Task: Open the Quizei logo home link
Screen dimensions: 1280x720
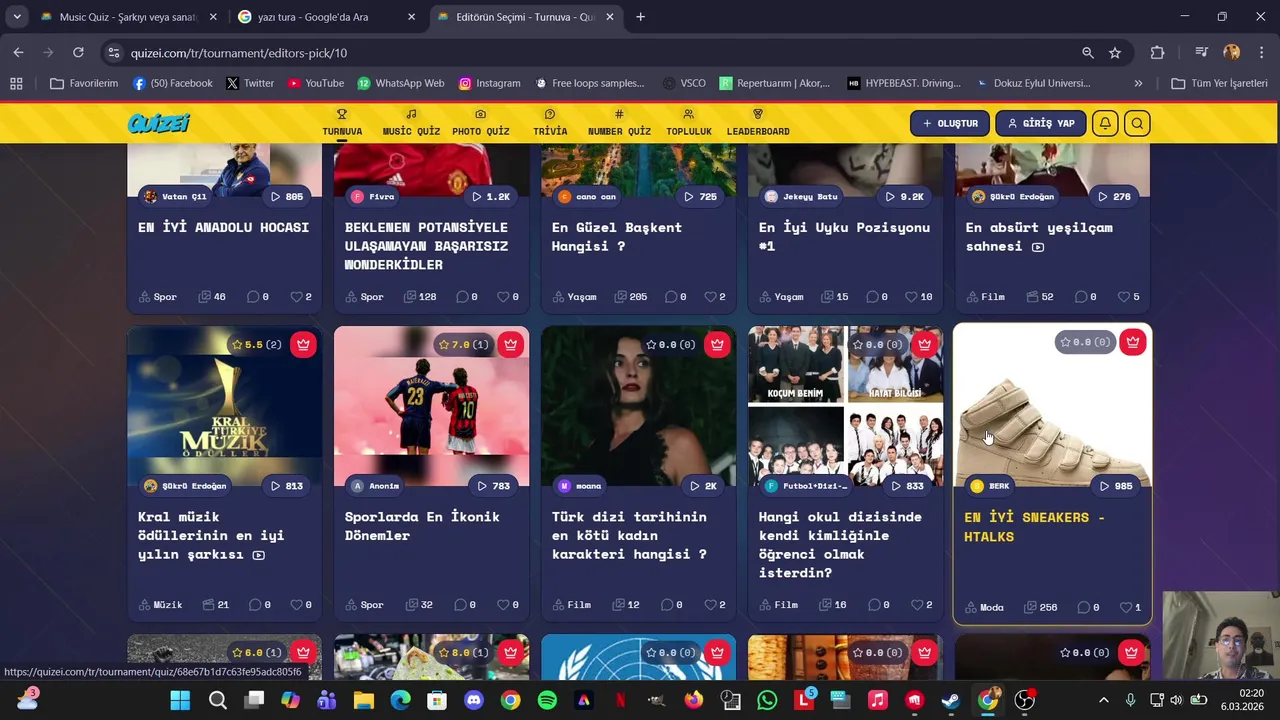Action: (x=158, y=123)
